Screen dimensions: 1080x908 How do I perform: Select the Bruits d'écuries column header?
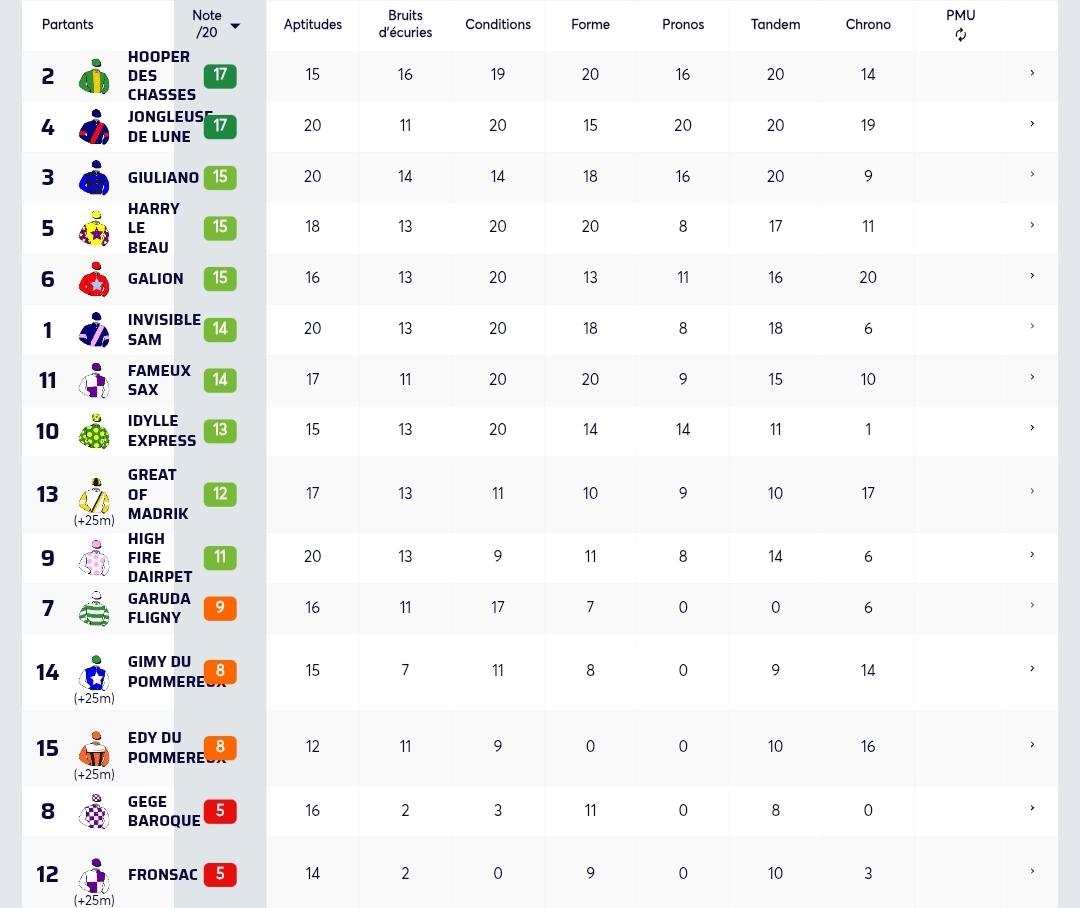pos(405,24)
